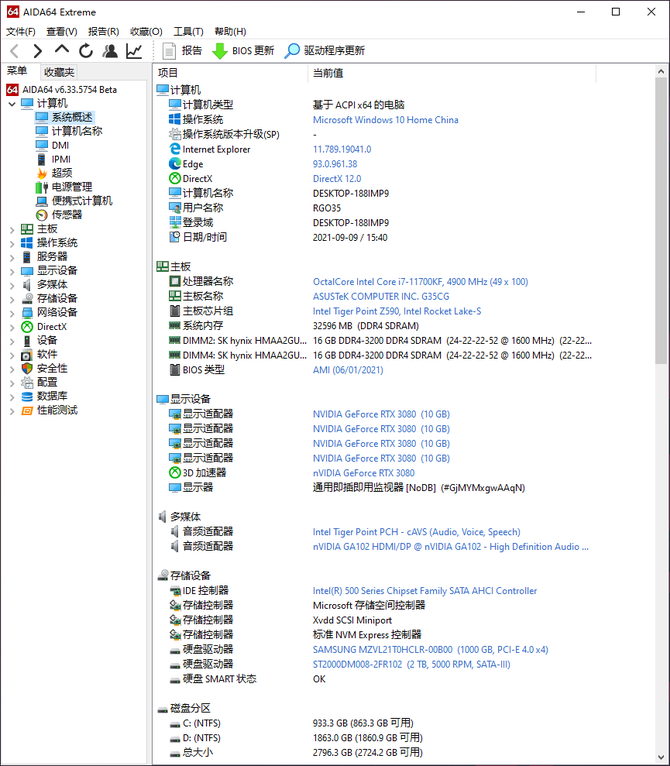Open the 便携式计算机 tree item

pyautogui.click(x=81, y=201)
